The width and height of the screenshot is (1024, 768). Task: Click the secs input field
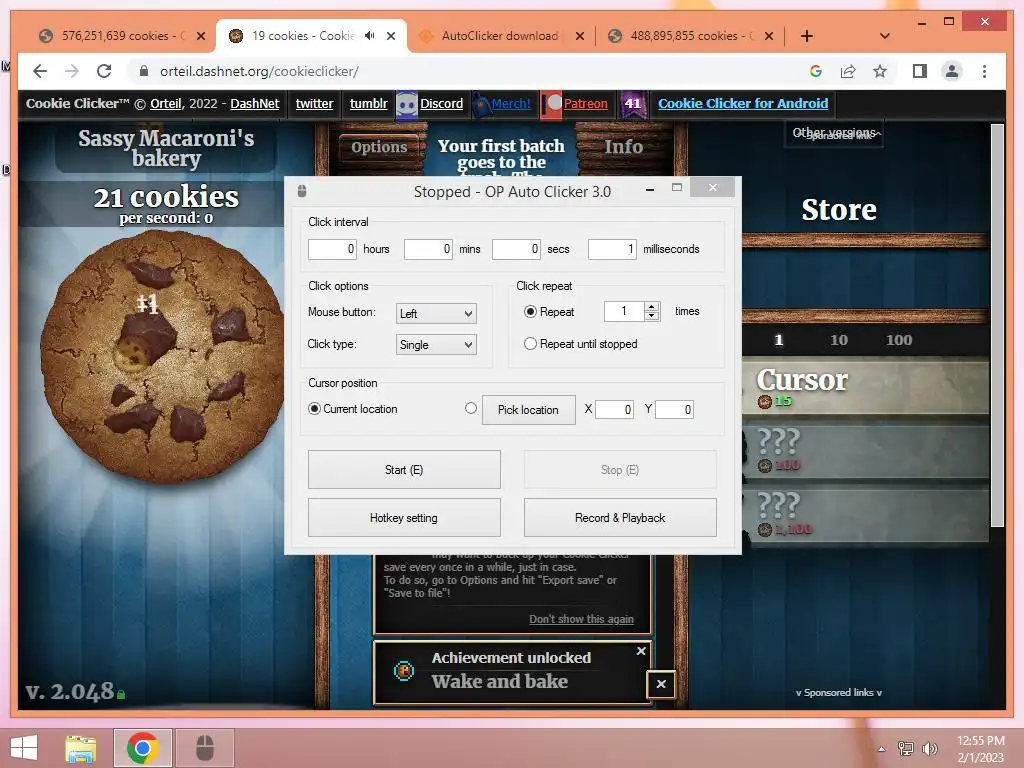tap(516, 249)
